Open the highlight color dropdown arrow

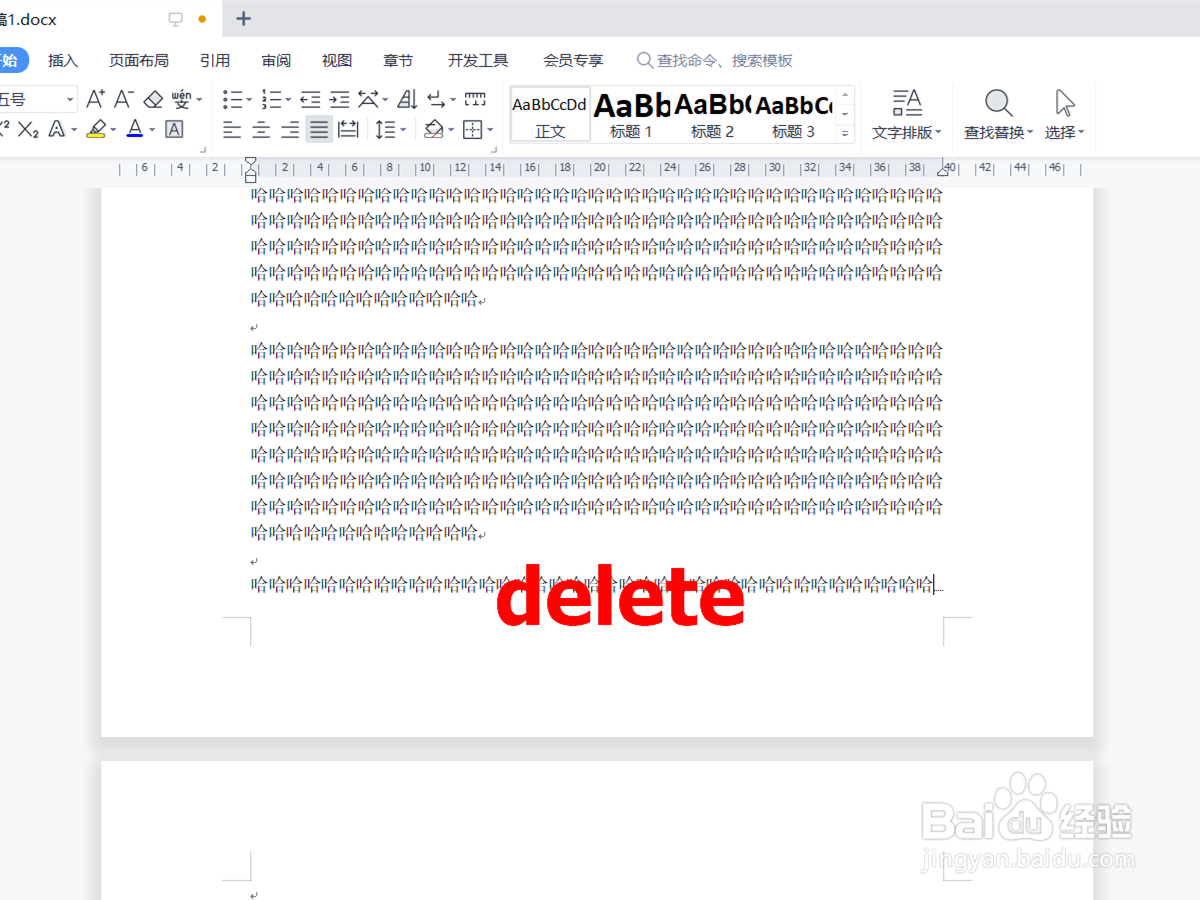(x=113, y=129)
